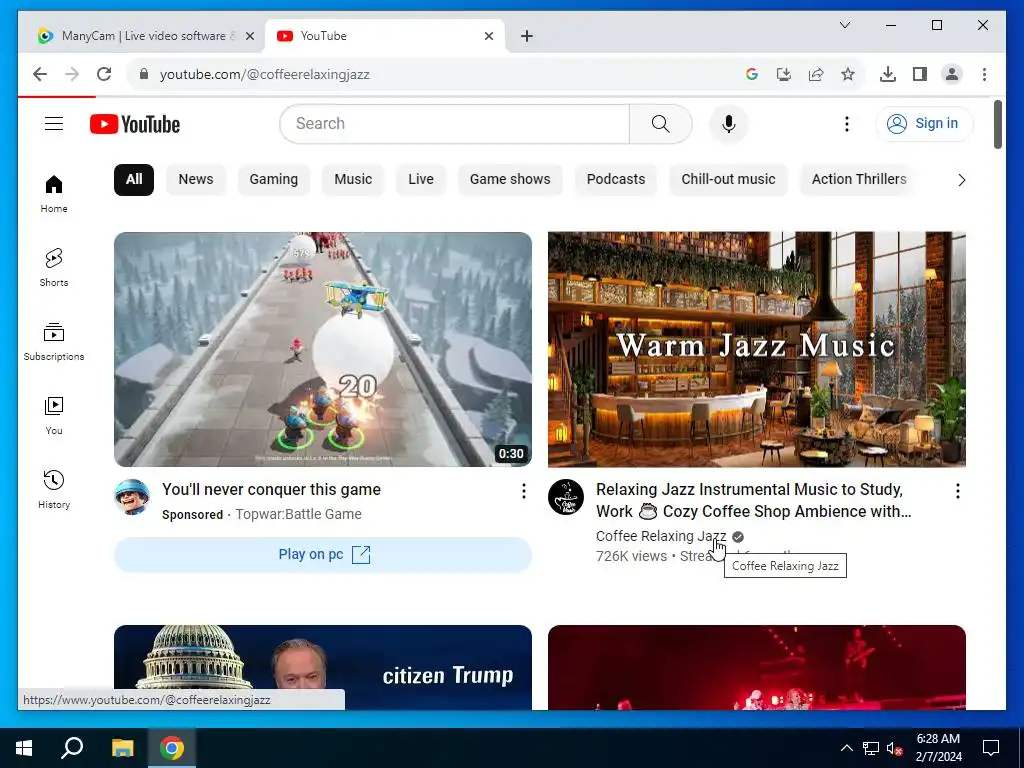
Task: Open the citizen Trump video thumbnail
Action: click(323, 667)
